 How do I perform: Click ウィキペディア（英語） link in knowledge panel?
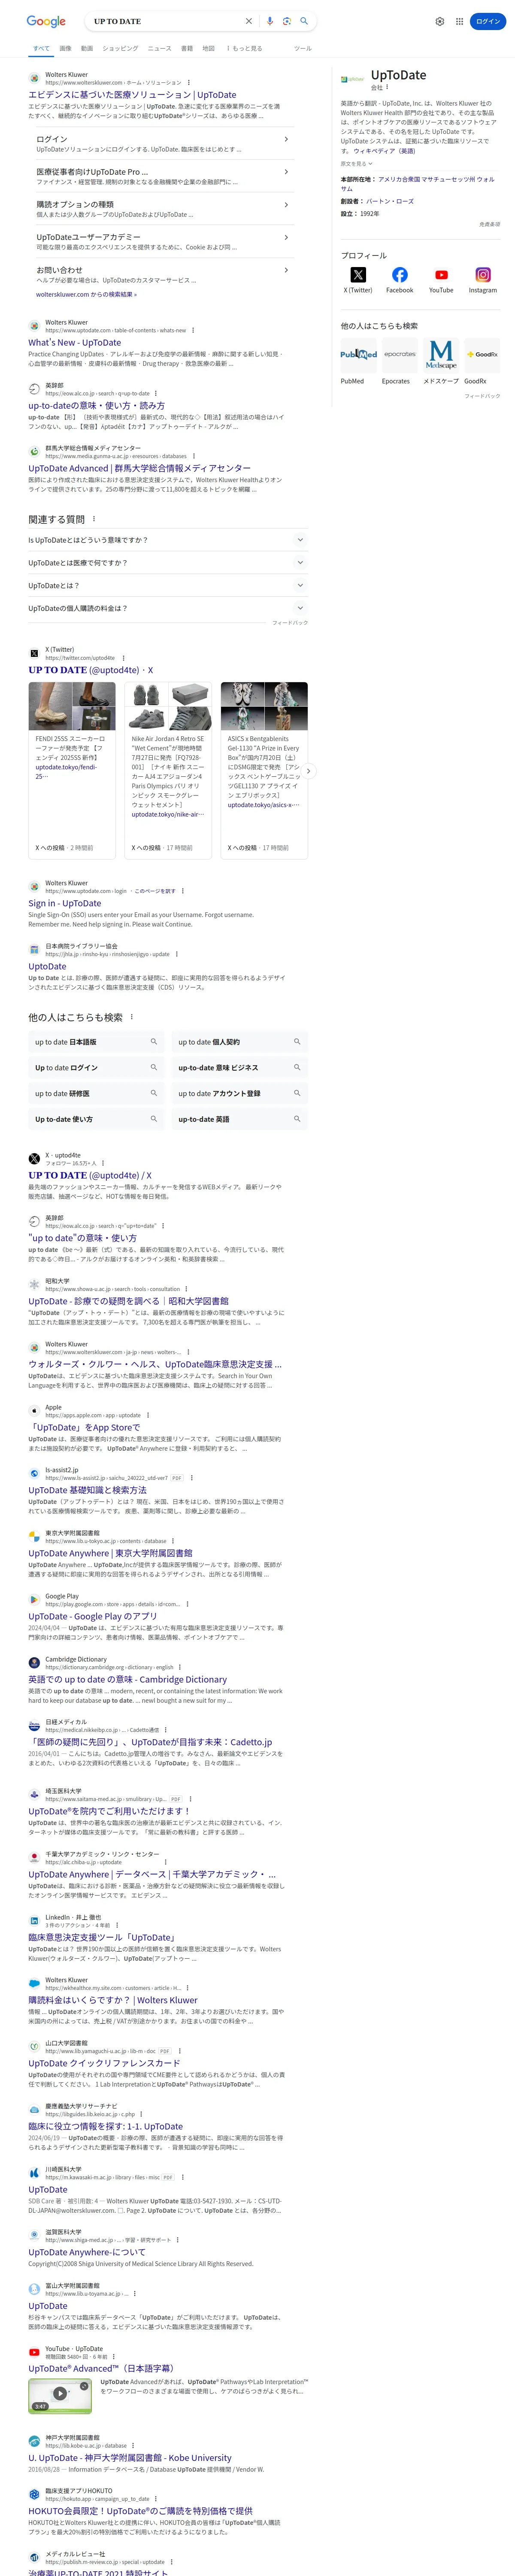point(384,151)
